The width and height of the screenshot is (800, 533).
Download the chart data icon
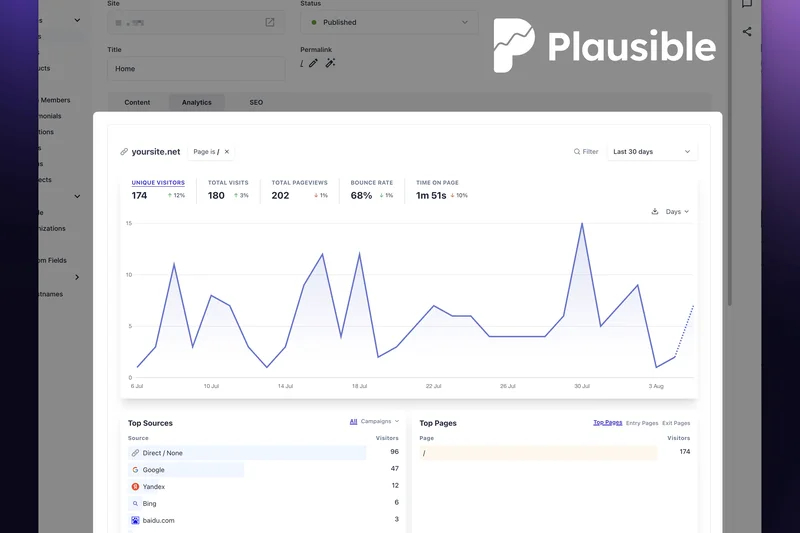655,211
